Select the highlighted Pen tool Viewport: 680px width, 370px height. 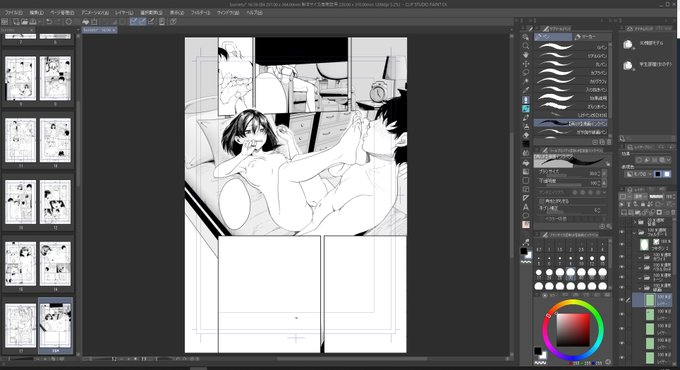[526, 100]
